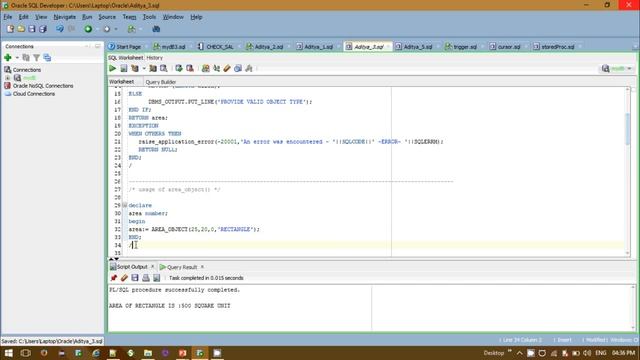Image resolution: width=640 pixels, height=360 pixels.
Task: Click the New file icon in main toolbar
Action: coord(10,29)
